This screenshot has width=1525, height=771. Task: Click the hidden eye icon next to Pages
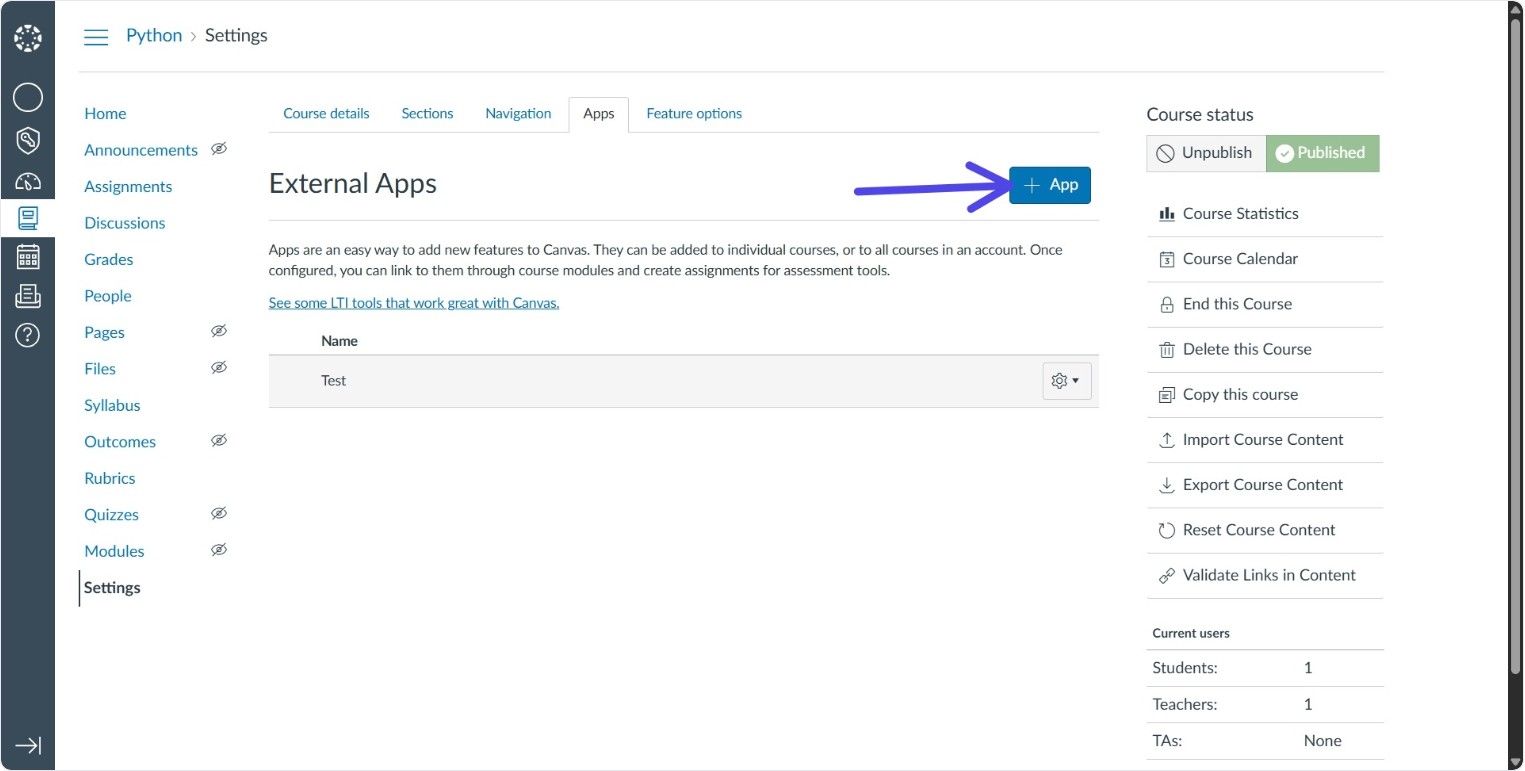click(x=219, y=331)
